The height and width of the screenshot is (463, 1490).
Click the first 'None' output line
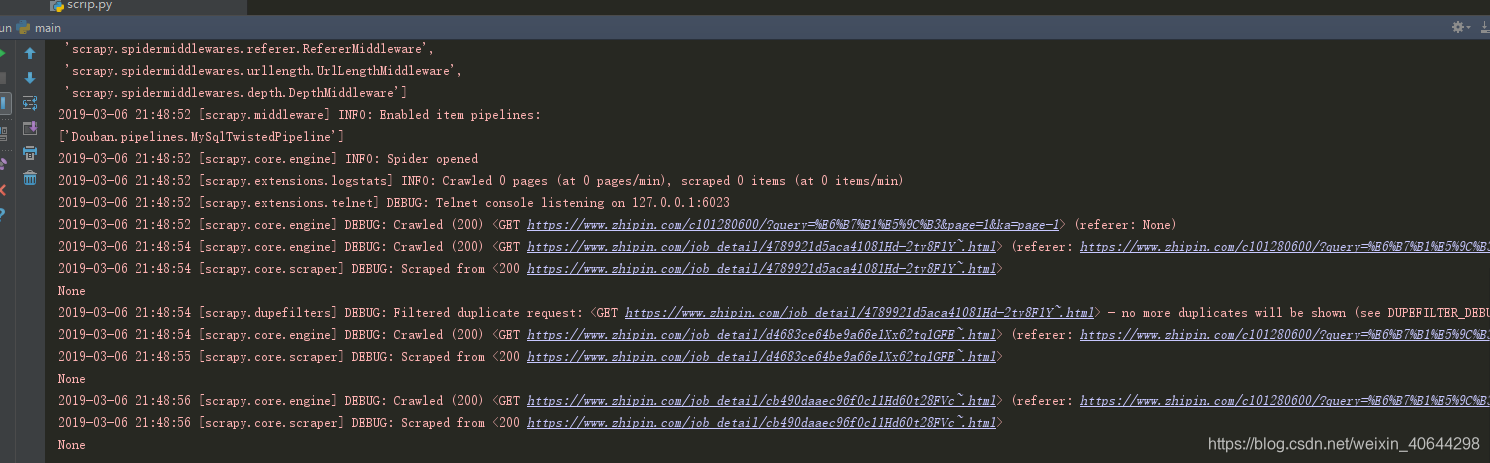(72, 291)
